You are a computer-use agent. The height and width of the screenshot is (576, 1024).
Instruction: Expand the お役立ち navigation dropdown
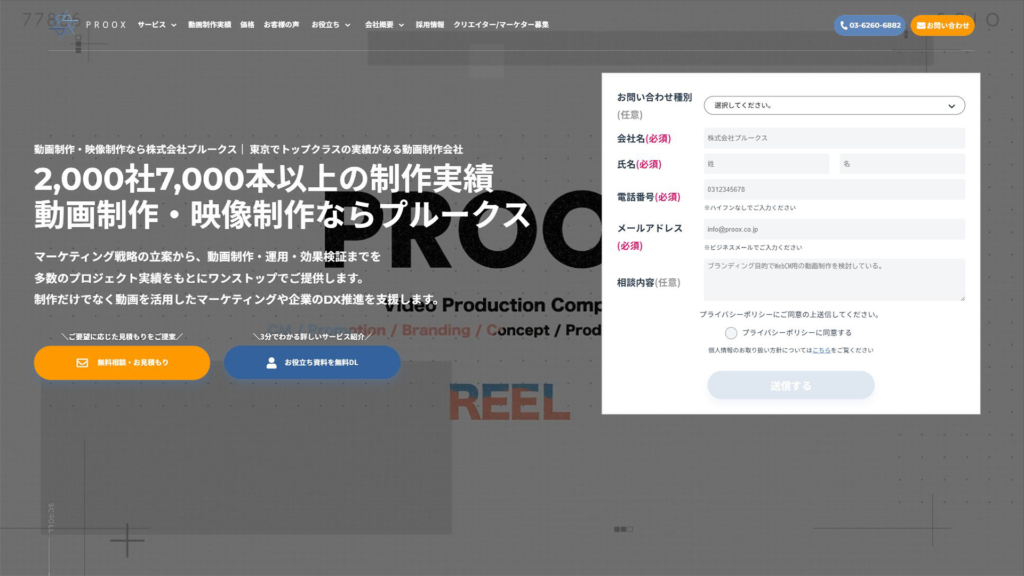coord(330,24)
